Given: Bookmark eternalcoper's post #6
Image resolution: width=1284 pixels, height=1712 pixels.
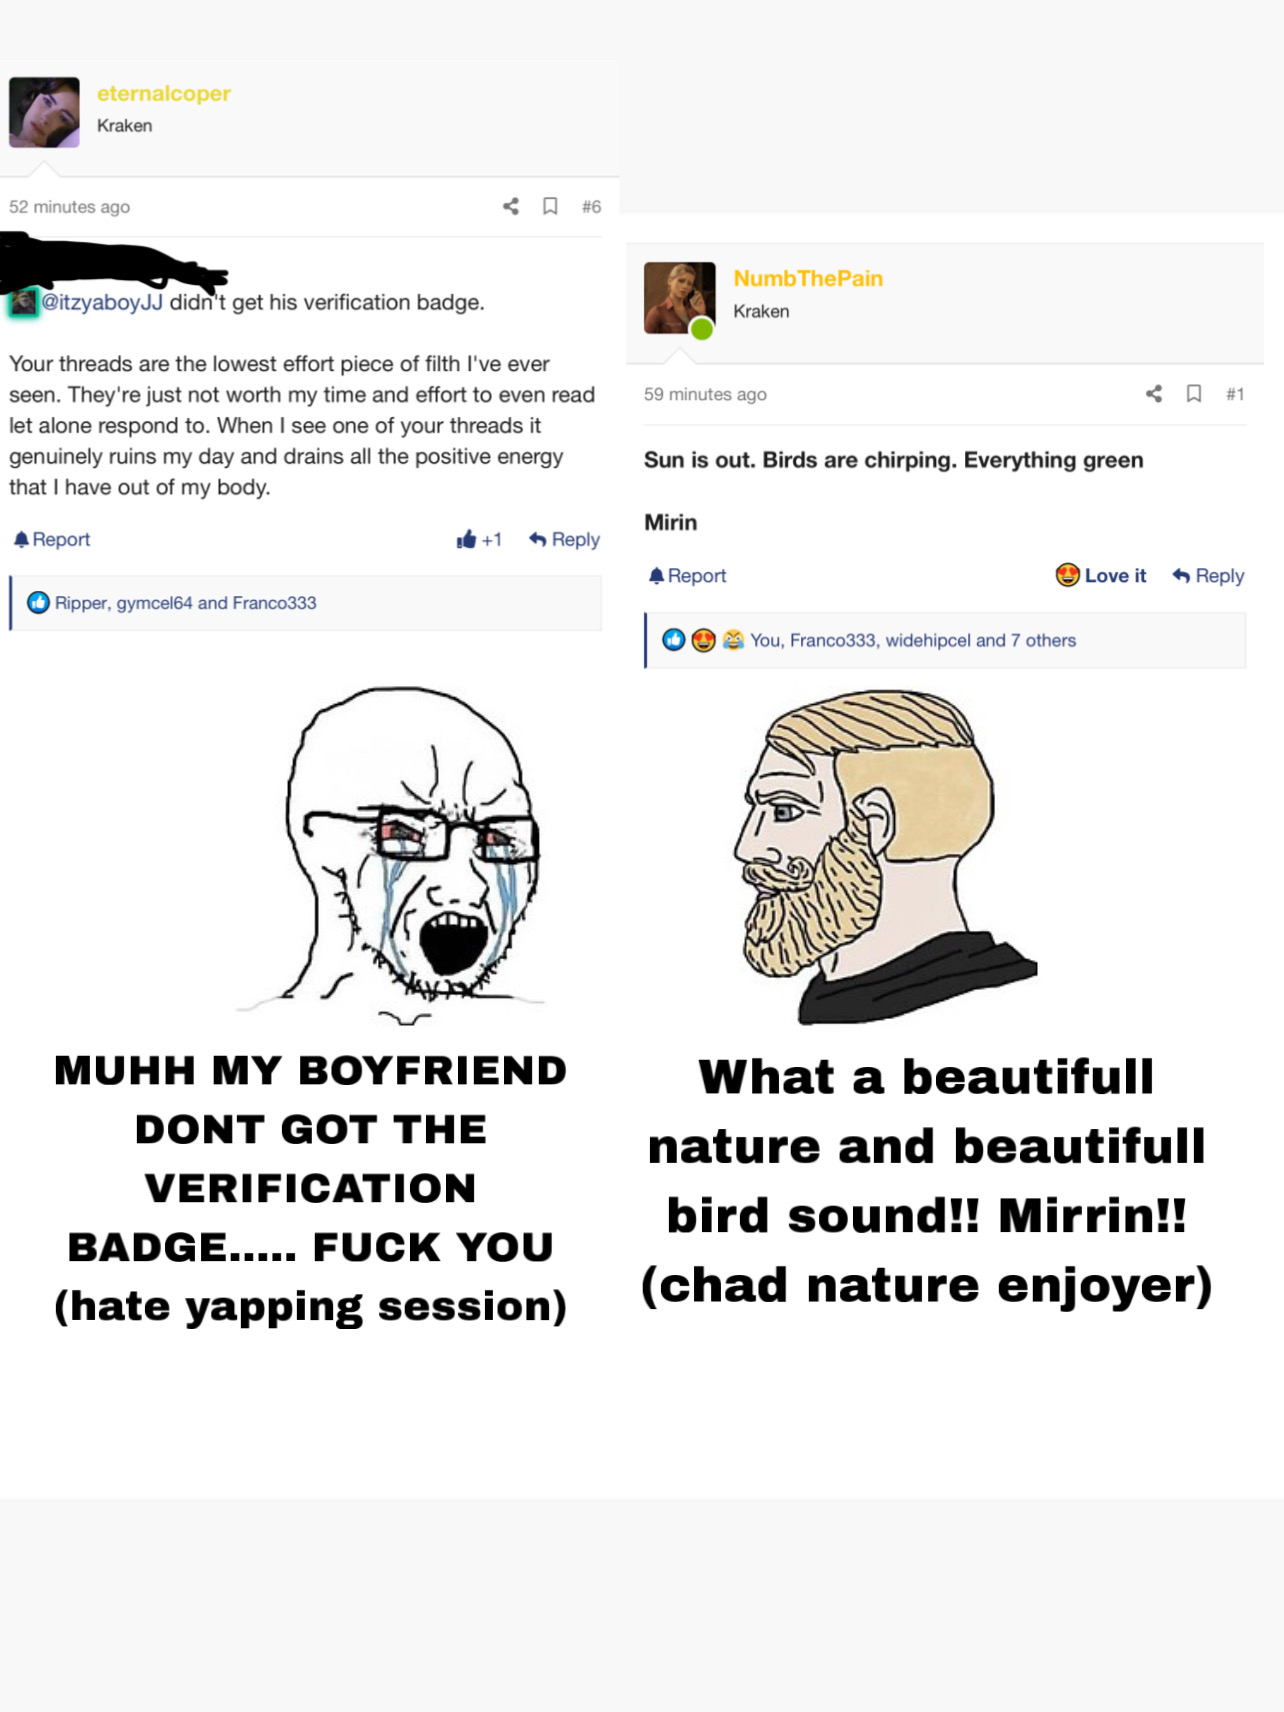Looking at the screenshot, I should (x=550, y=206).
